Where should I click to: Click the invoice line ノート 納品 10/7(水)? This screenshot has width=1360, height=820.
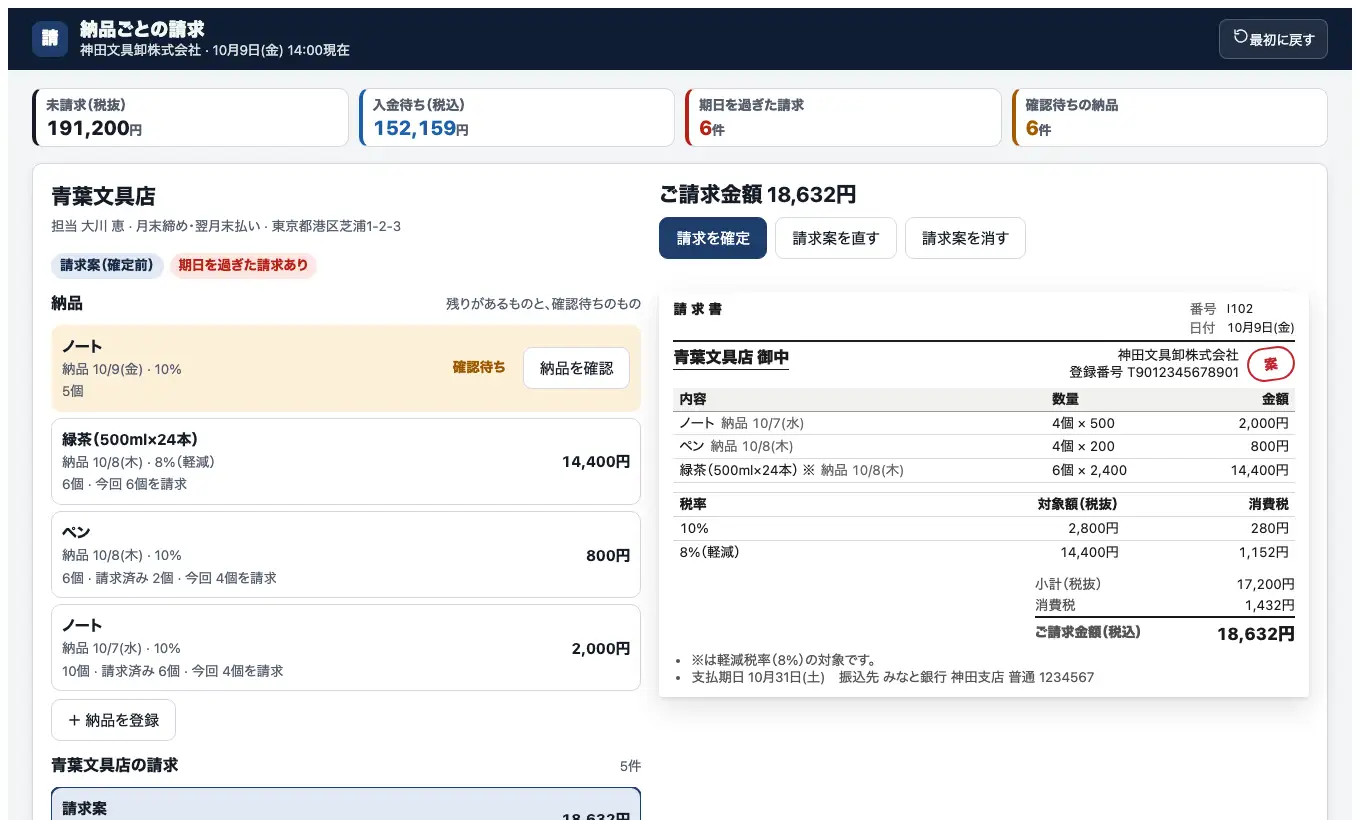(x=984, y=423)
